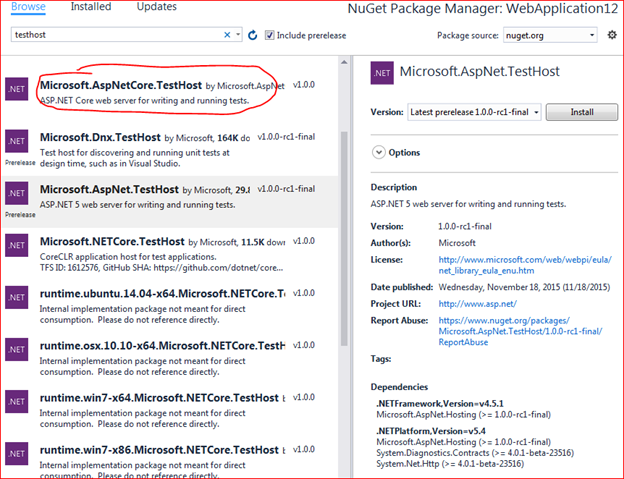624x479 pixels.
Task: Select the runtime.win7-x86 package
Action: point(170,458)
